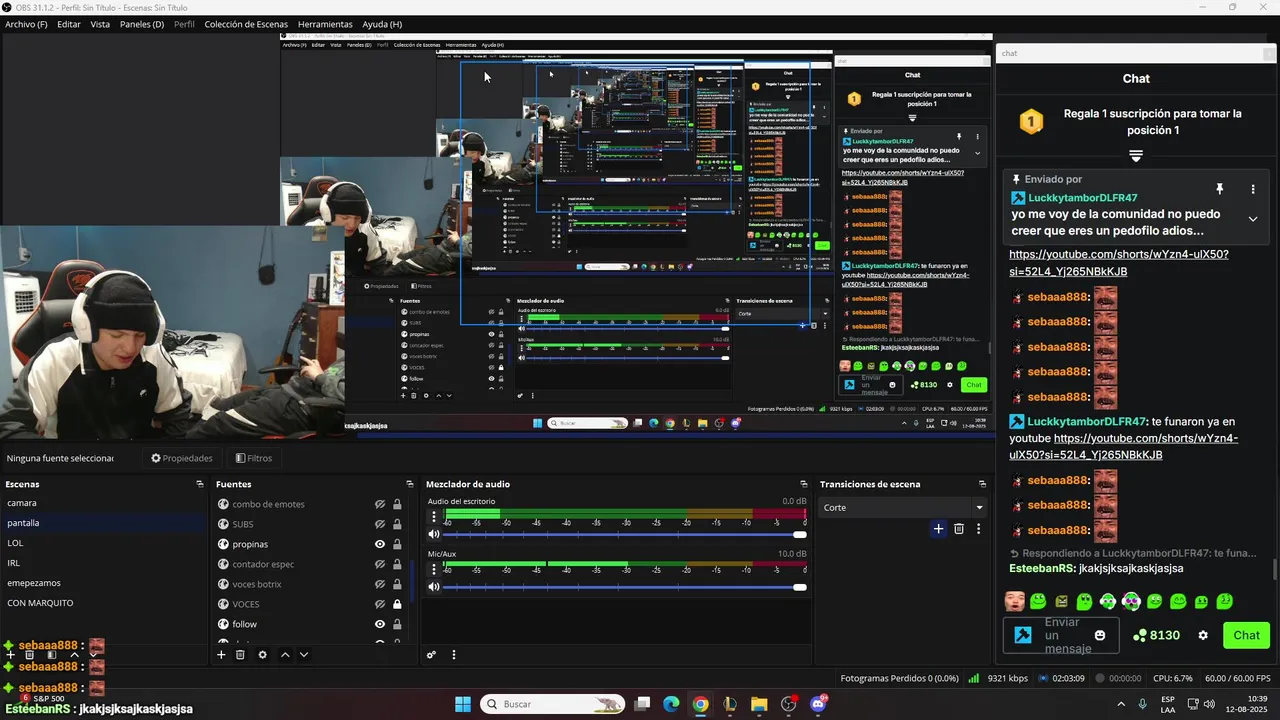Screen dimensions: 1280x720
Task: Move source down with arrow icon
Action: coord(304,655)
